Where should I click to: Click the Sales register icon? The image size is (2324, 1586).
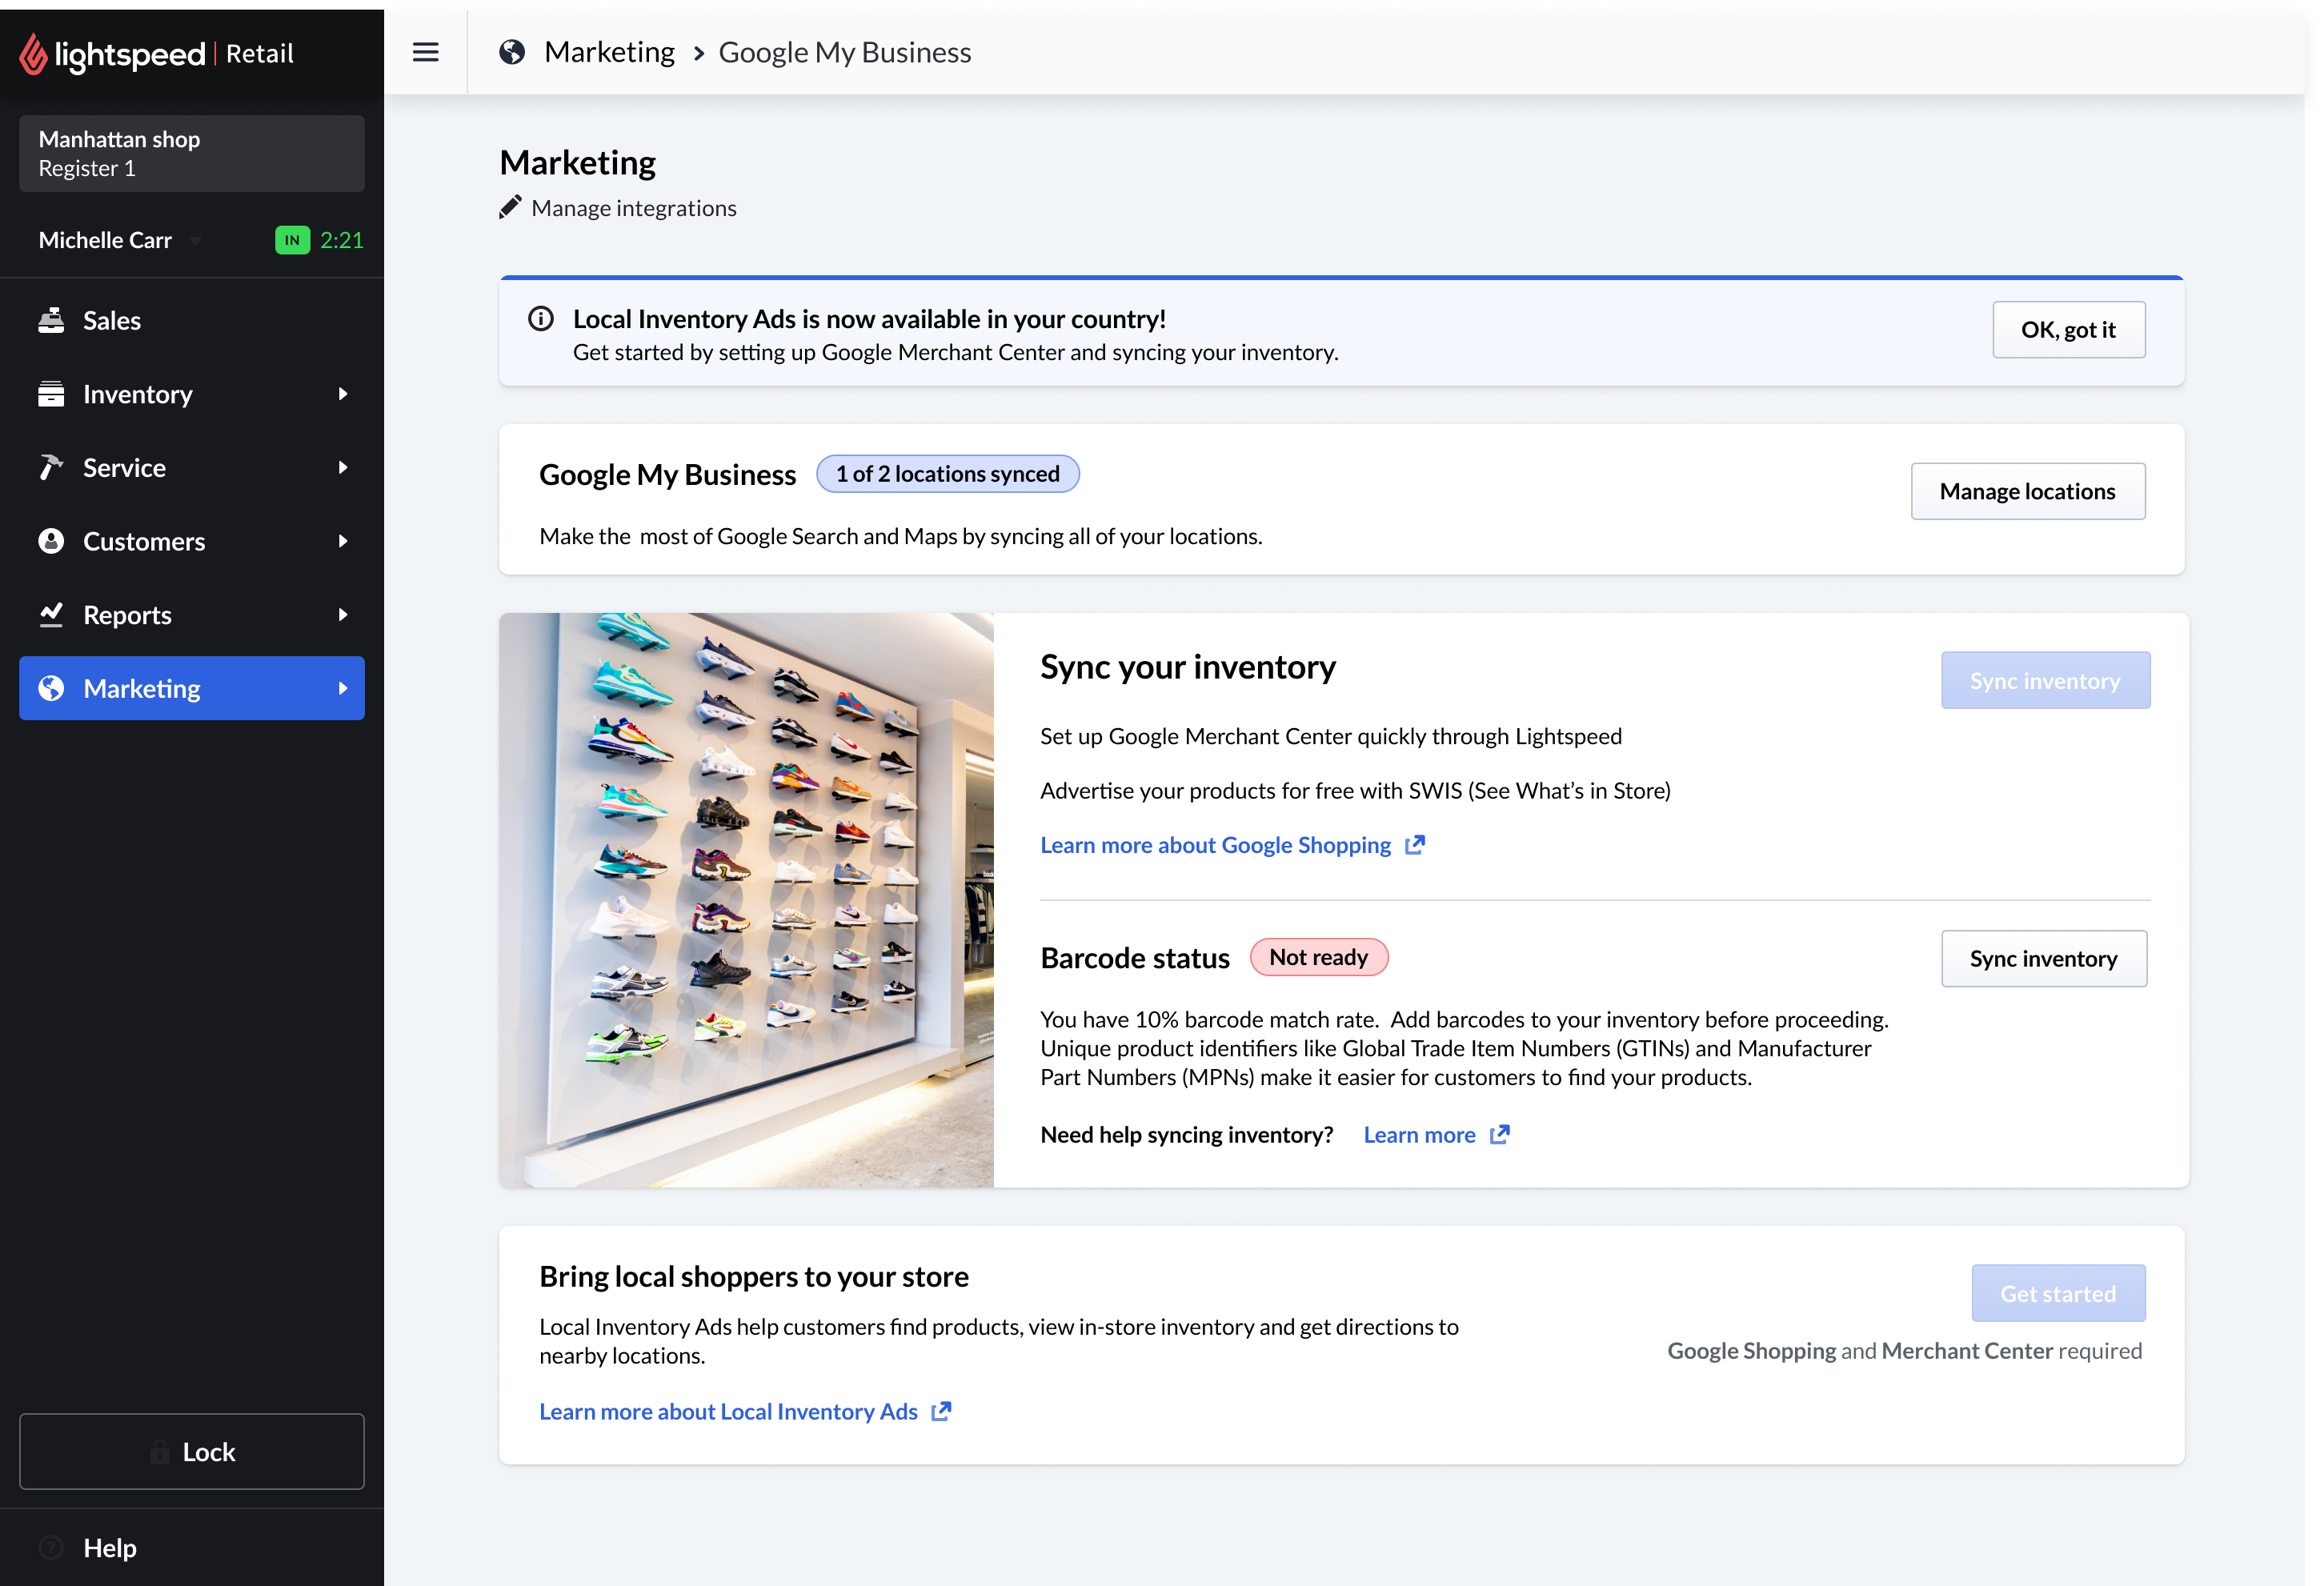coord(51,320)
